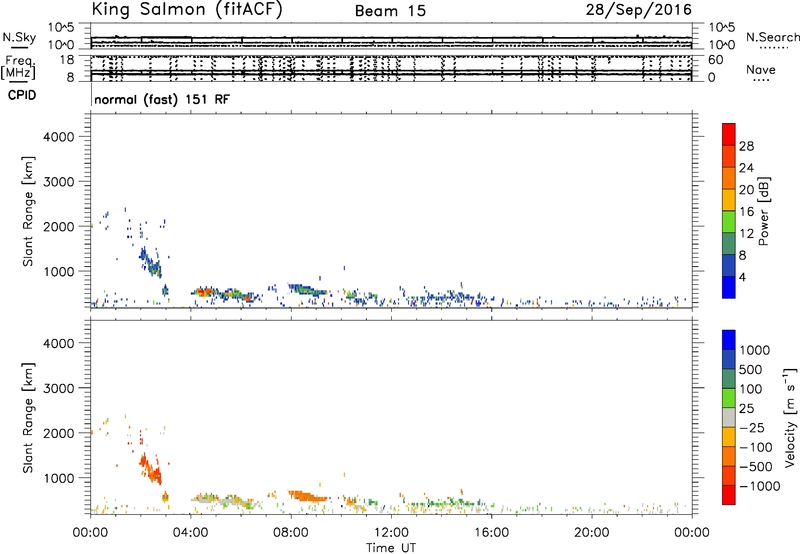Pick the red bottom Velocity colorbar segment

(x=729, y=495)
